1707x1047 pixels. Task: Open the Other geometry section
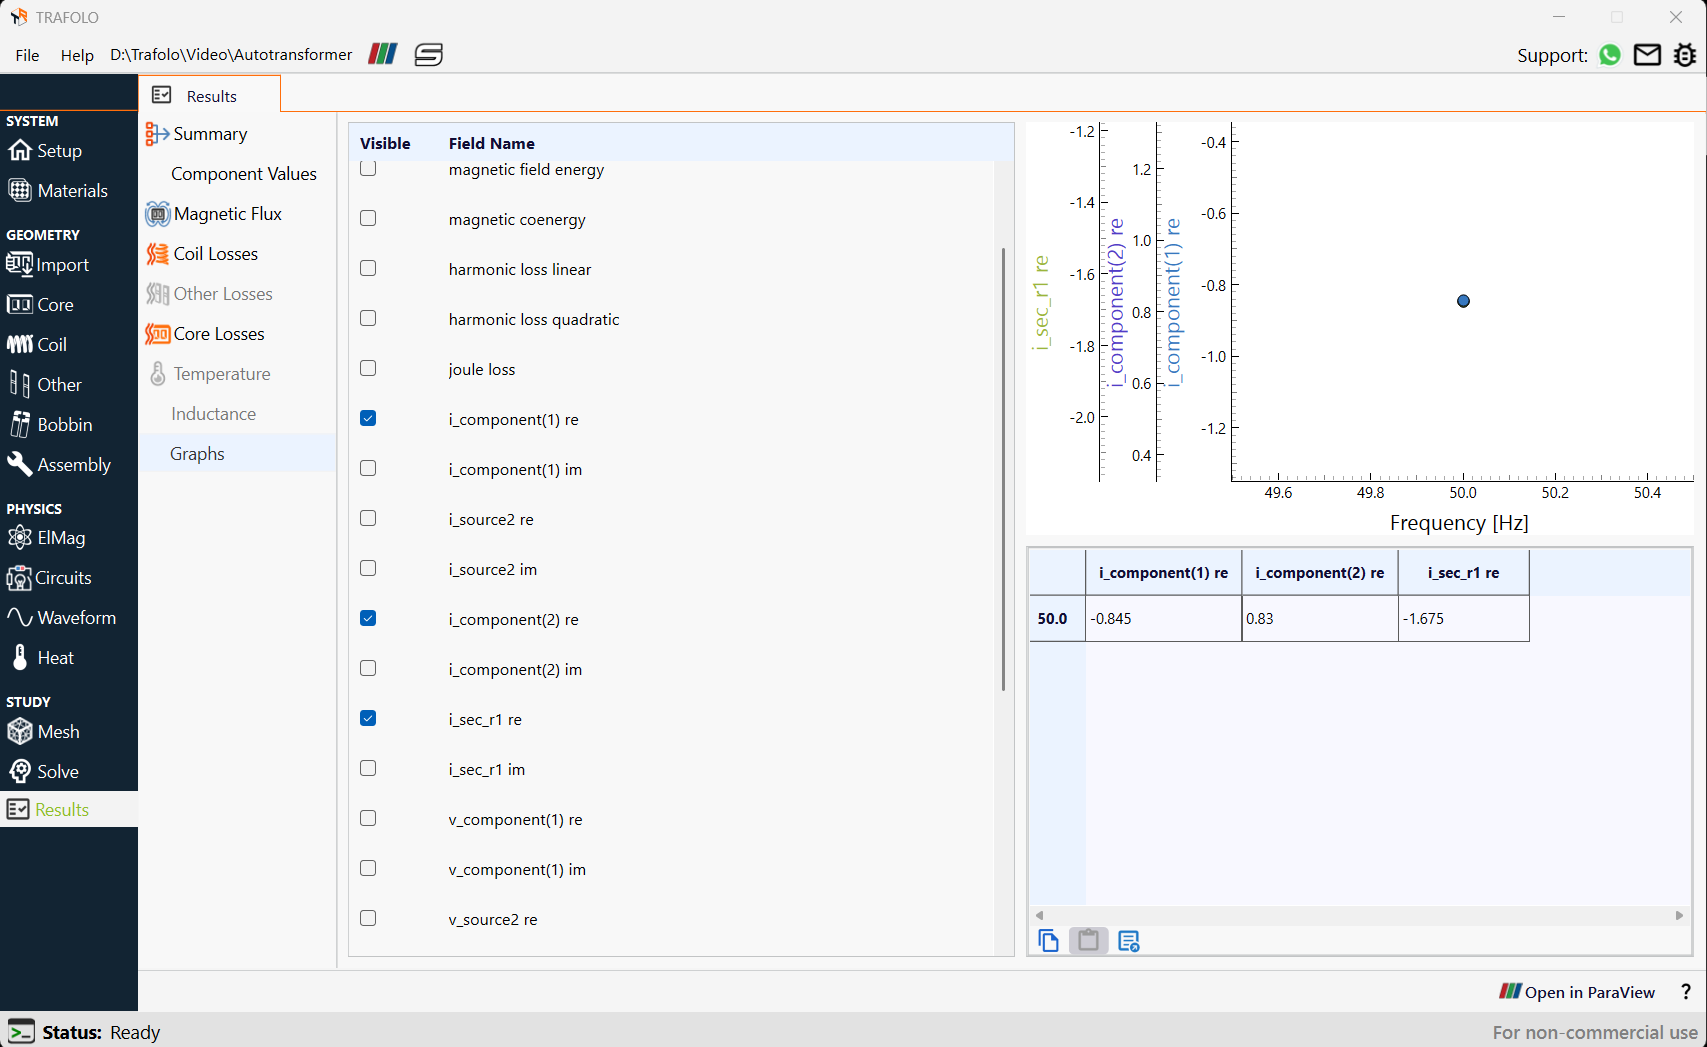45,385
